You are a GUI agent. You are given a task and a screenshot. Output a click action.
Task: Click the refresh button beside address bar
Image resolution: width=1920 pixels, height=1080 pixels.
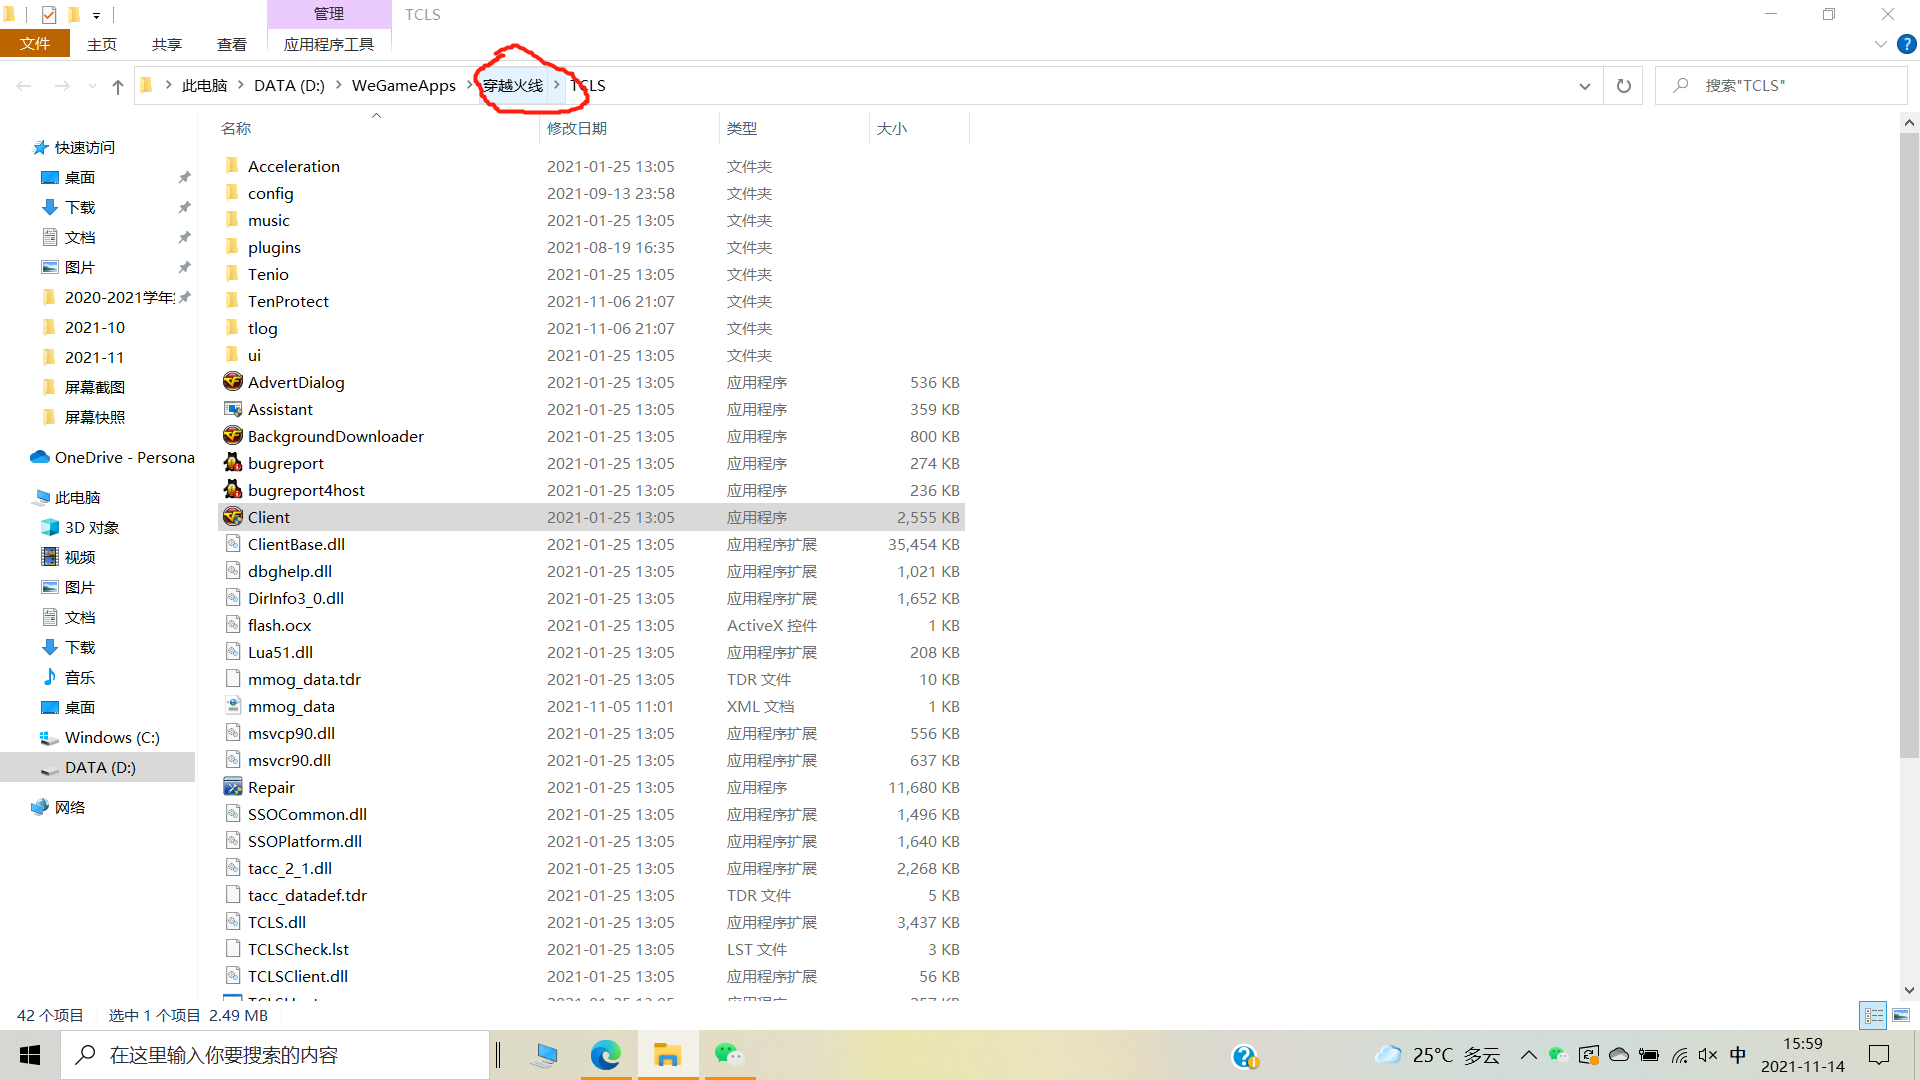pos(1623,86)
